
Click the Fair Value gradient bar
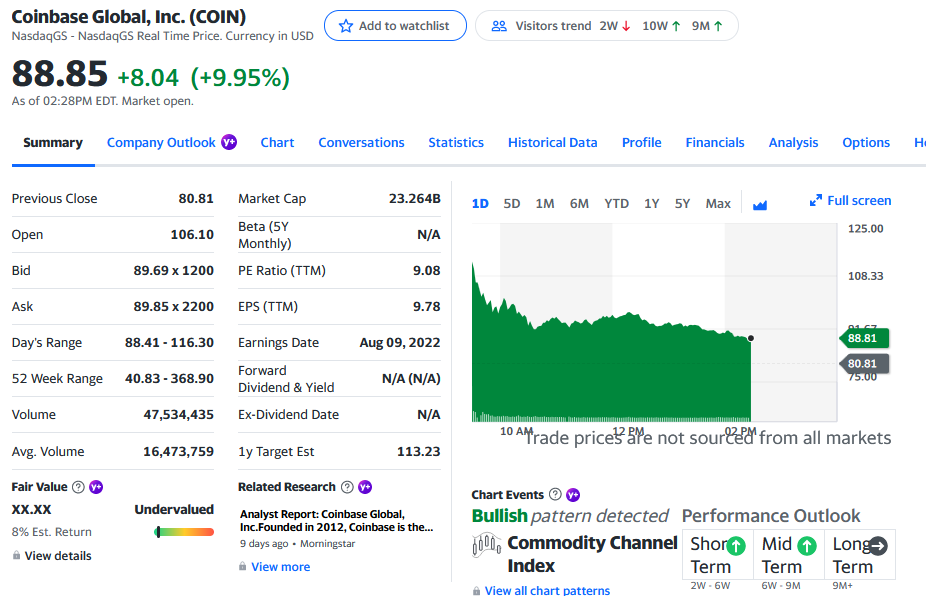pyautogui.click(x=184, y=532)
